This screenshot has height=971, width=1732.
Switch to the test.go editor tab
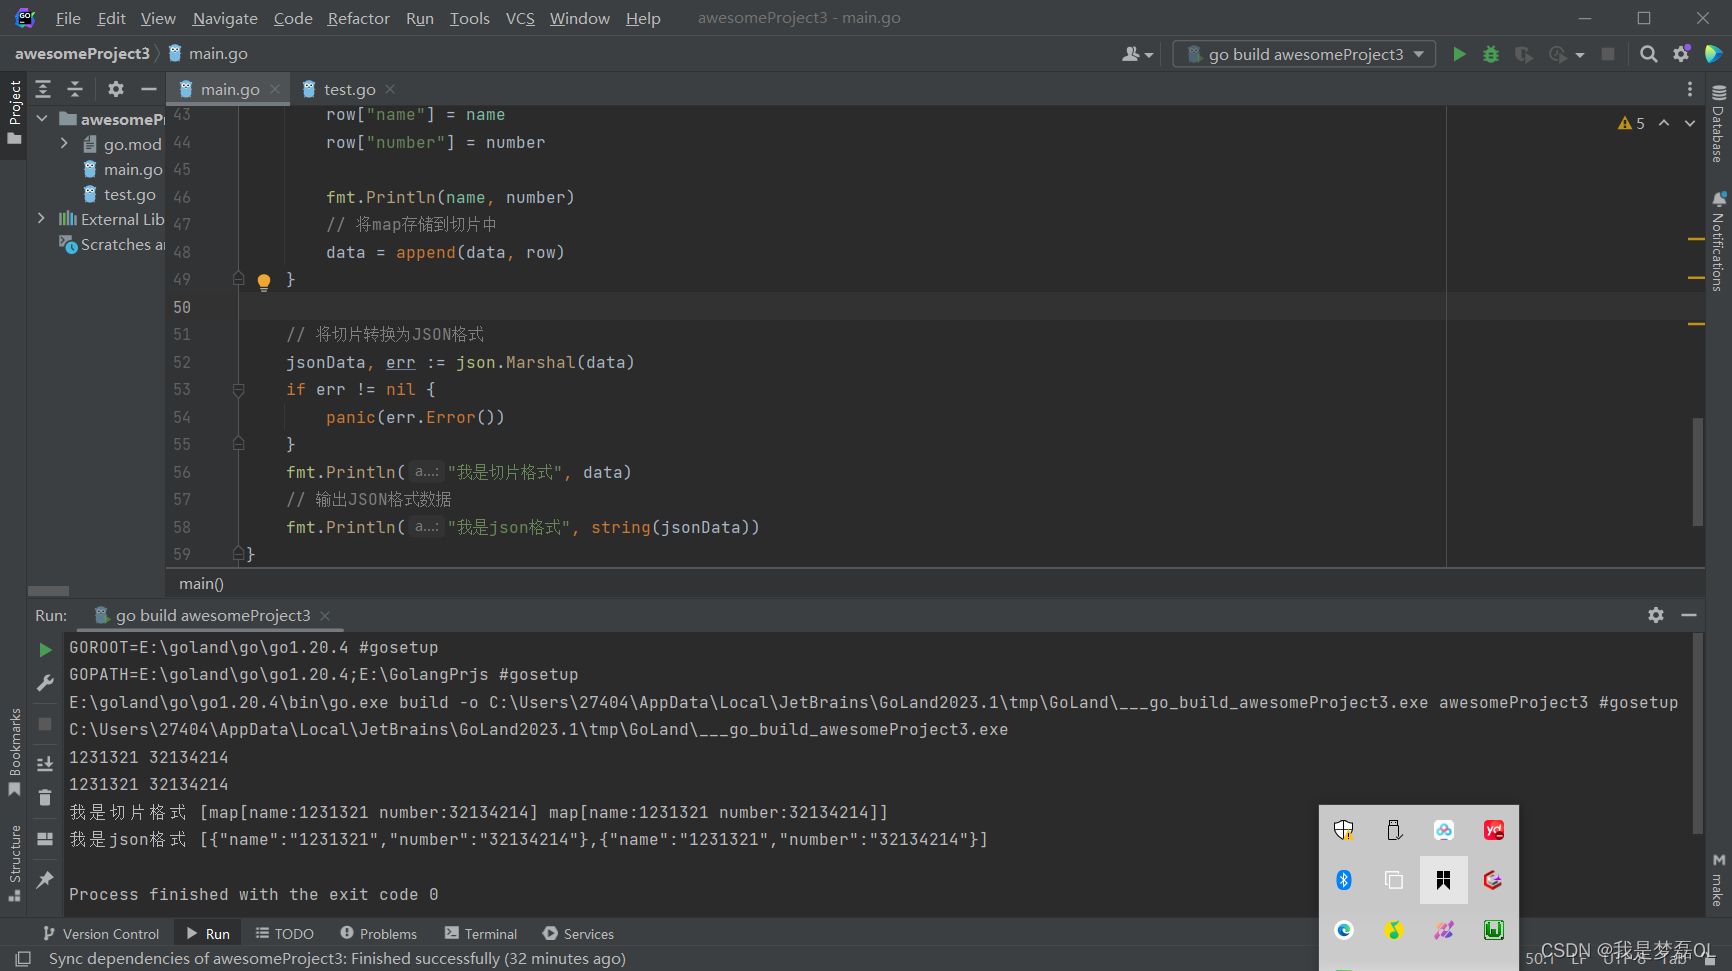pos(347,89)
